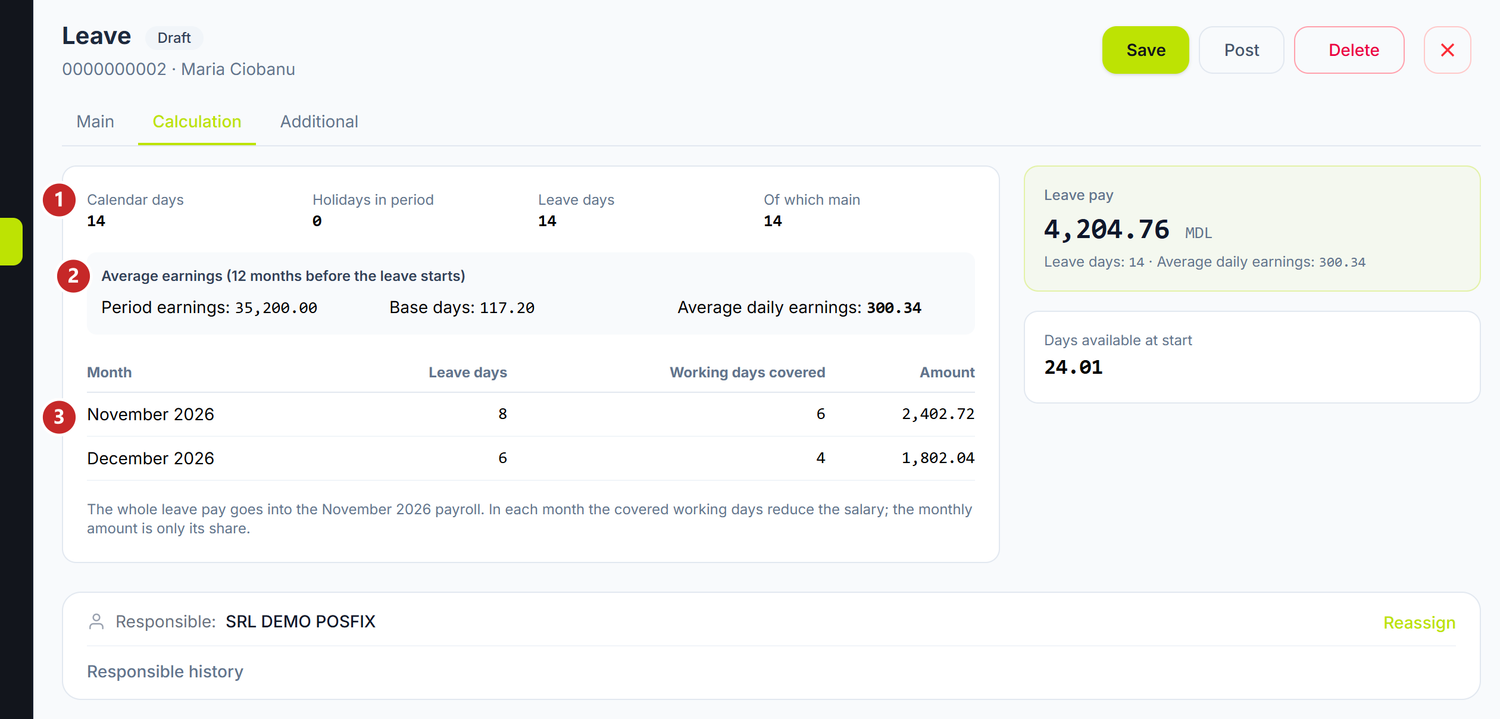The image size is (1500, 719).
Task: Post the leave document
Action: click(1241, 50)
